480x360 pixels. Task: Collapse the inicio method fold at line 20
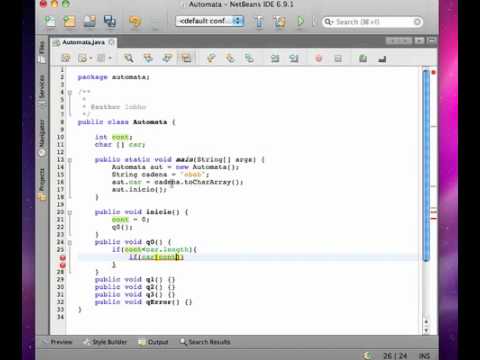[x=70, y=212]
